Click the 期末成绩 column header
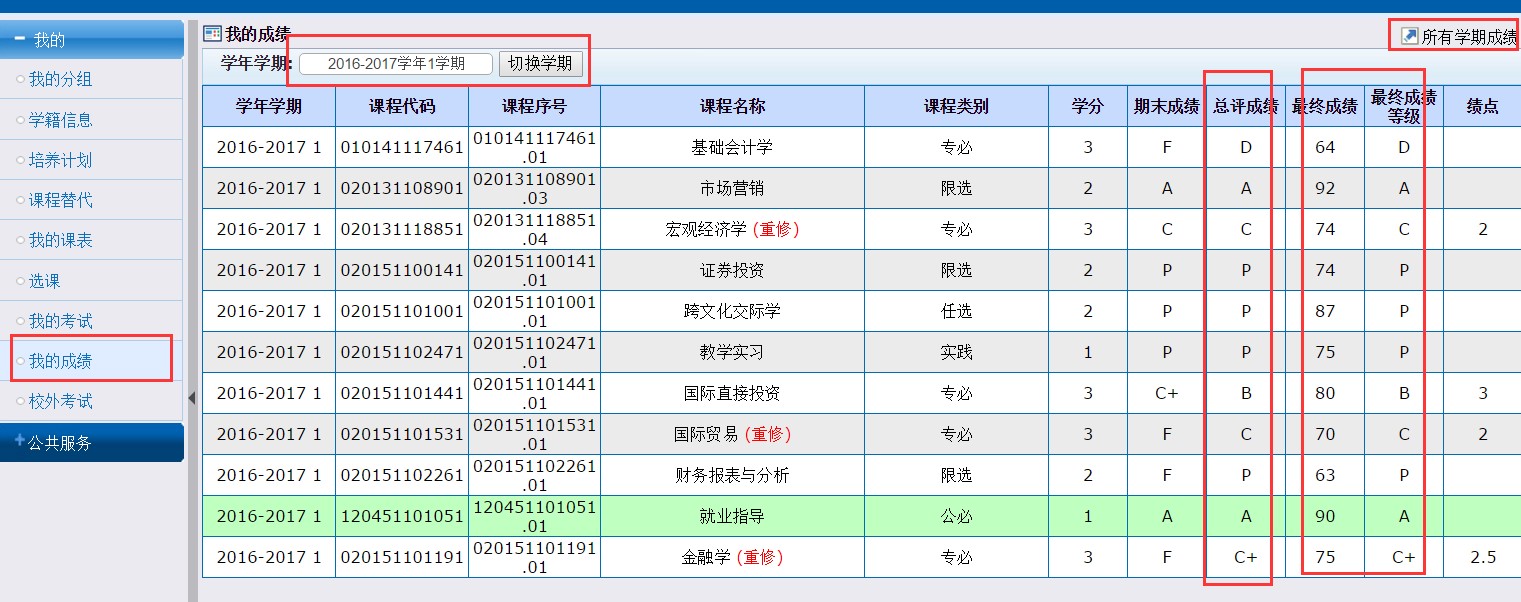 tap(1166, 106)
